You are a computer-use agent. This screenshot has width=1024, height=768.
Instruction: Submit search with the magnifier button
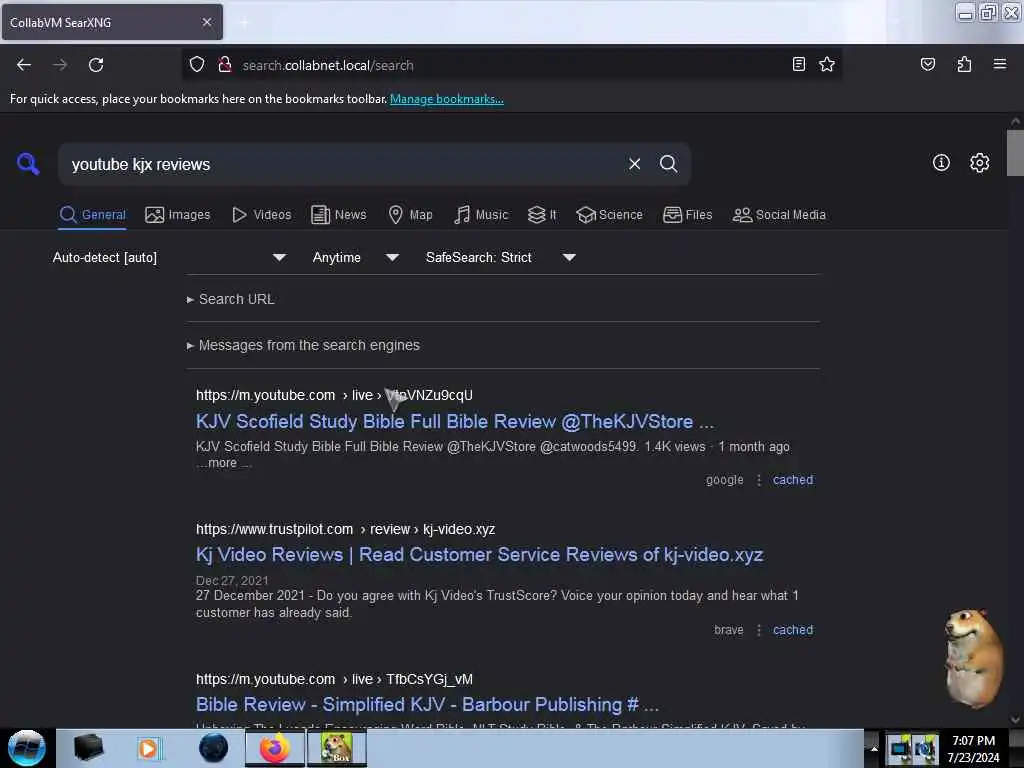point(668,164)
